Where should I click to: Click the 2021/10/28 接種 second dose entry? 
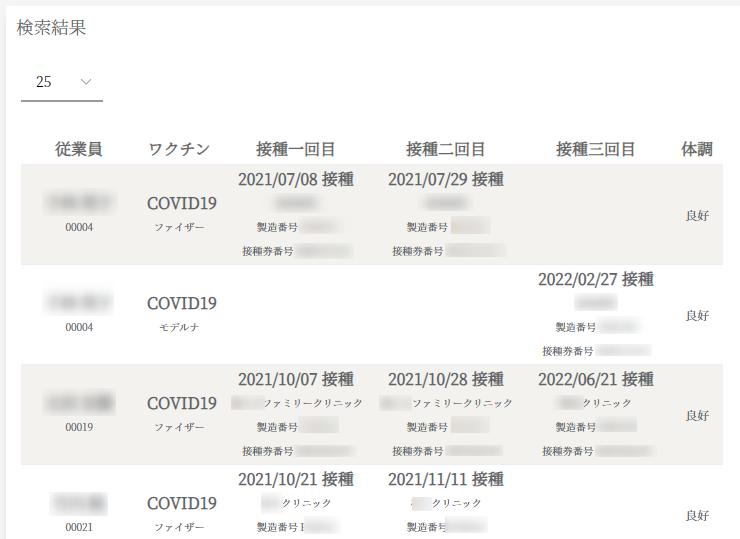[x=445, y=380]
